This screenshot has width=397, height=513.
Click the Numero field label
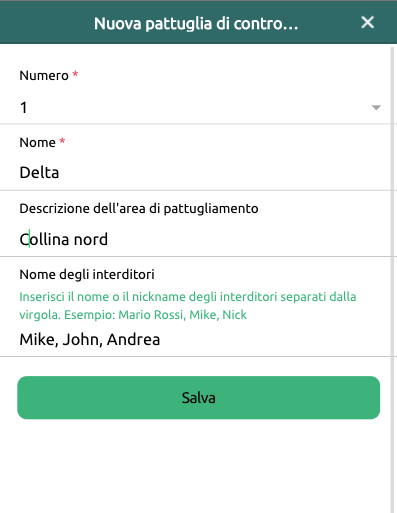[x=44, y=75]
